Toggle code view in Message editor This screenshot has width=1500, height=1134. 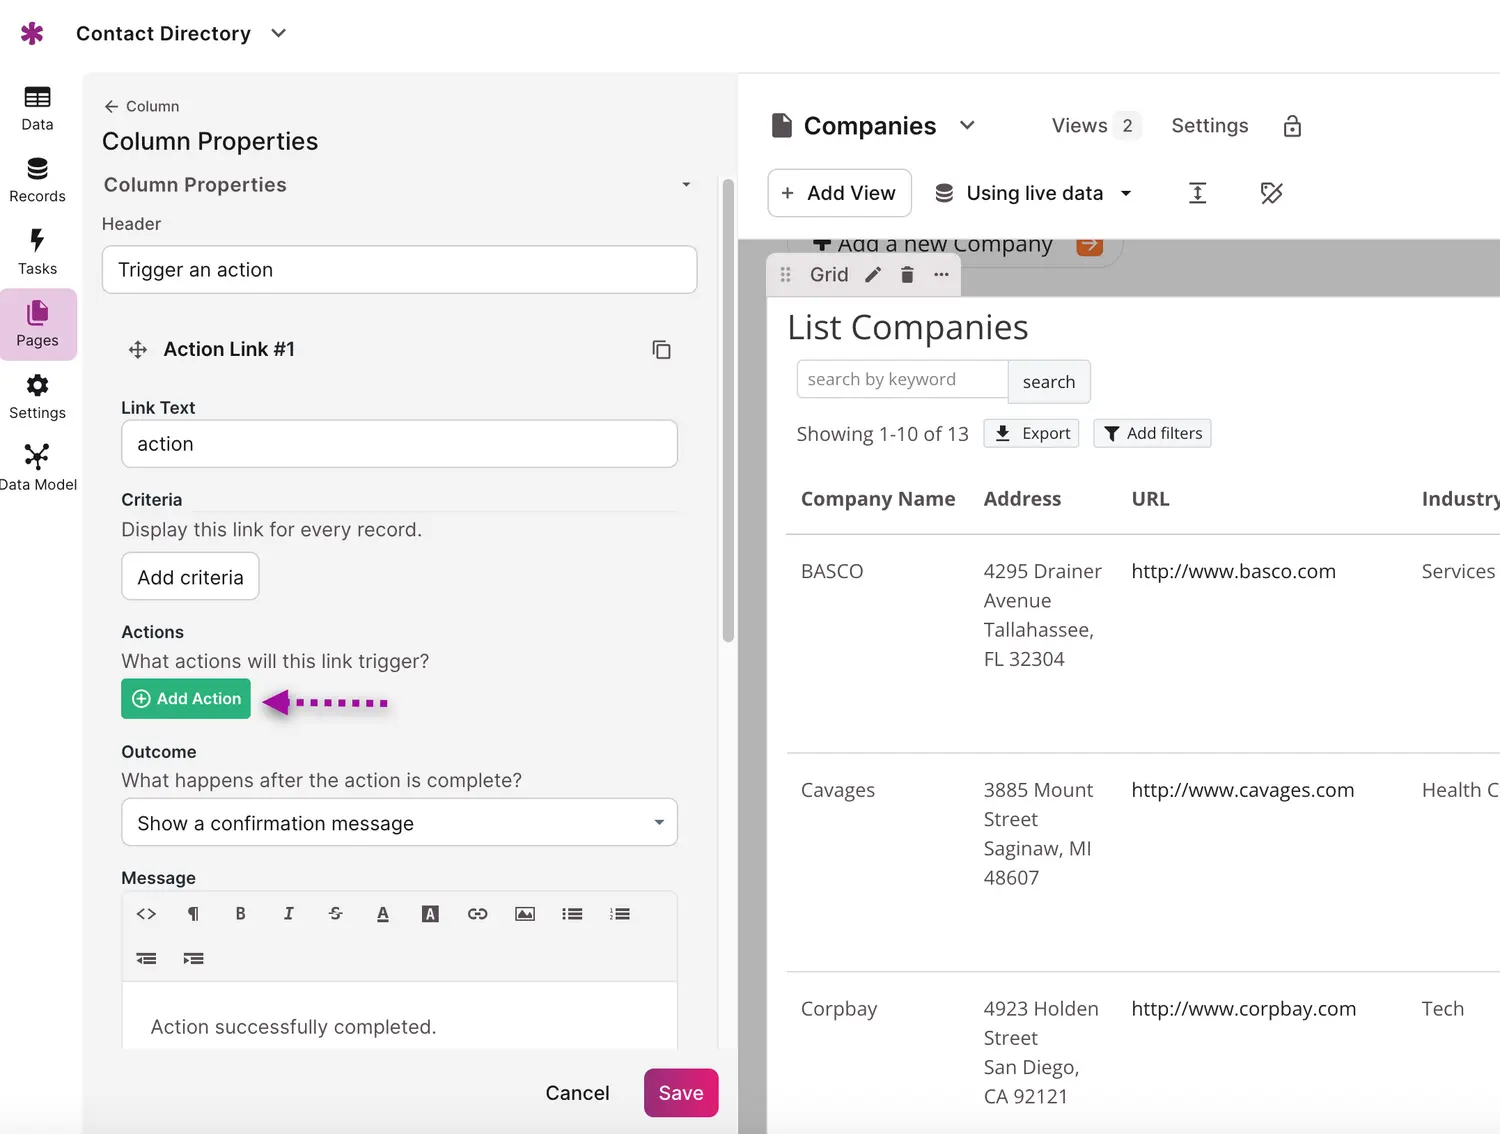pyautogui.click(x=146, y=914)
